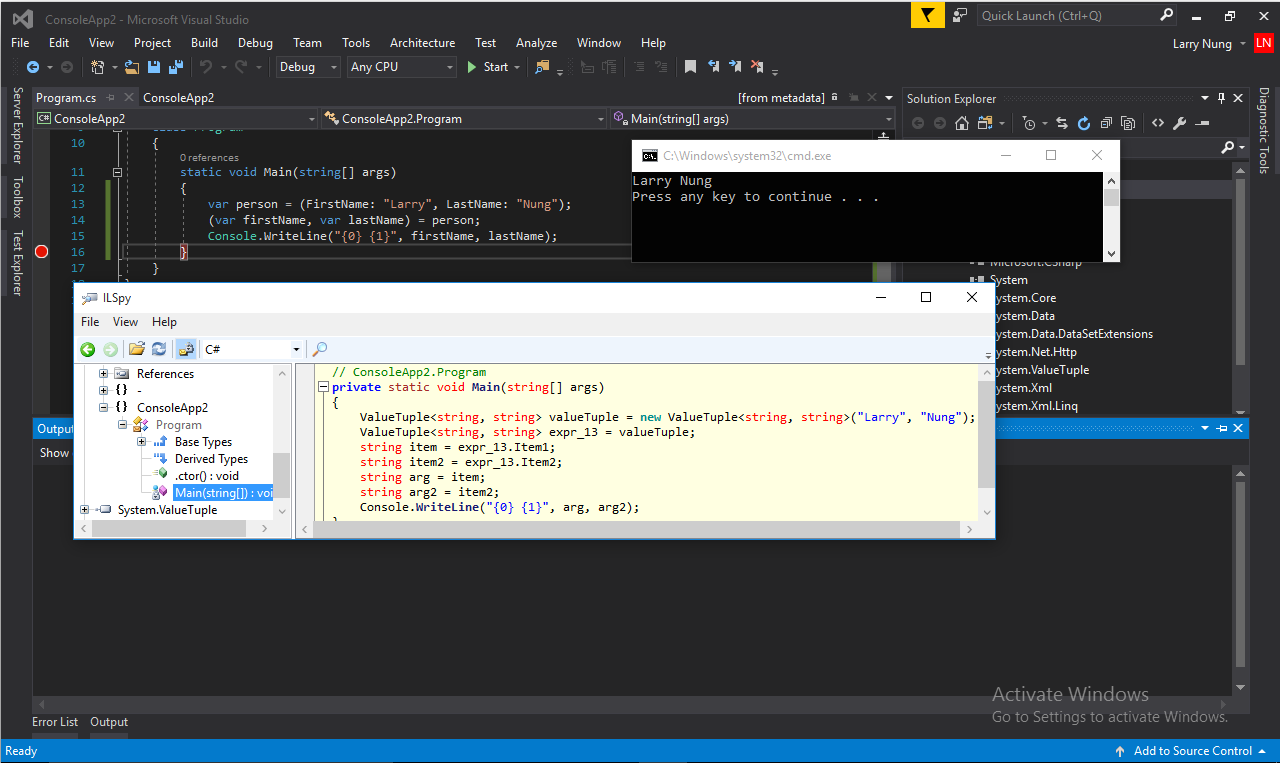Open ILSpy C# language dropdown
The width and height of the screenshot is (1280, 763).
tap(252, 349)
